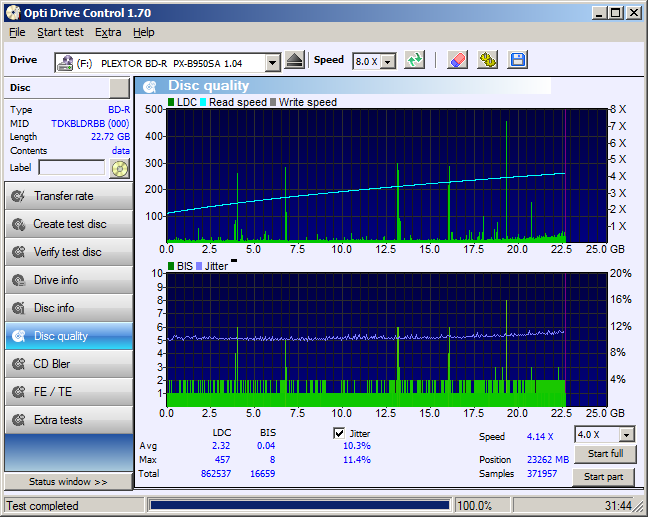Expand the Drive selection dropdown arrow
This screenshot has width=648, height=517.
272,63
